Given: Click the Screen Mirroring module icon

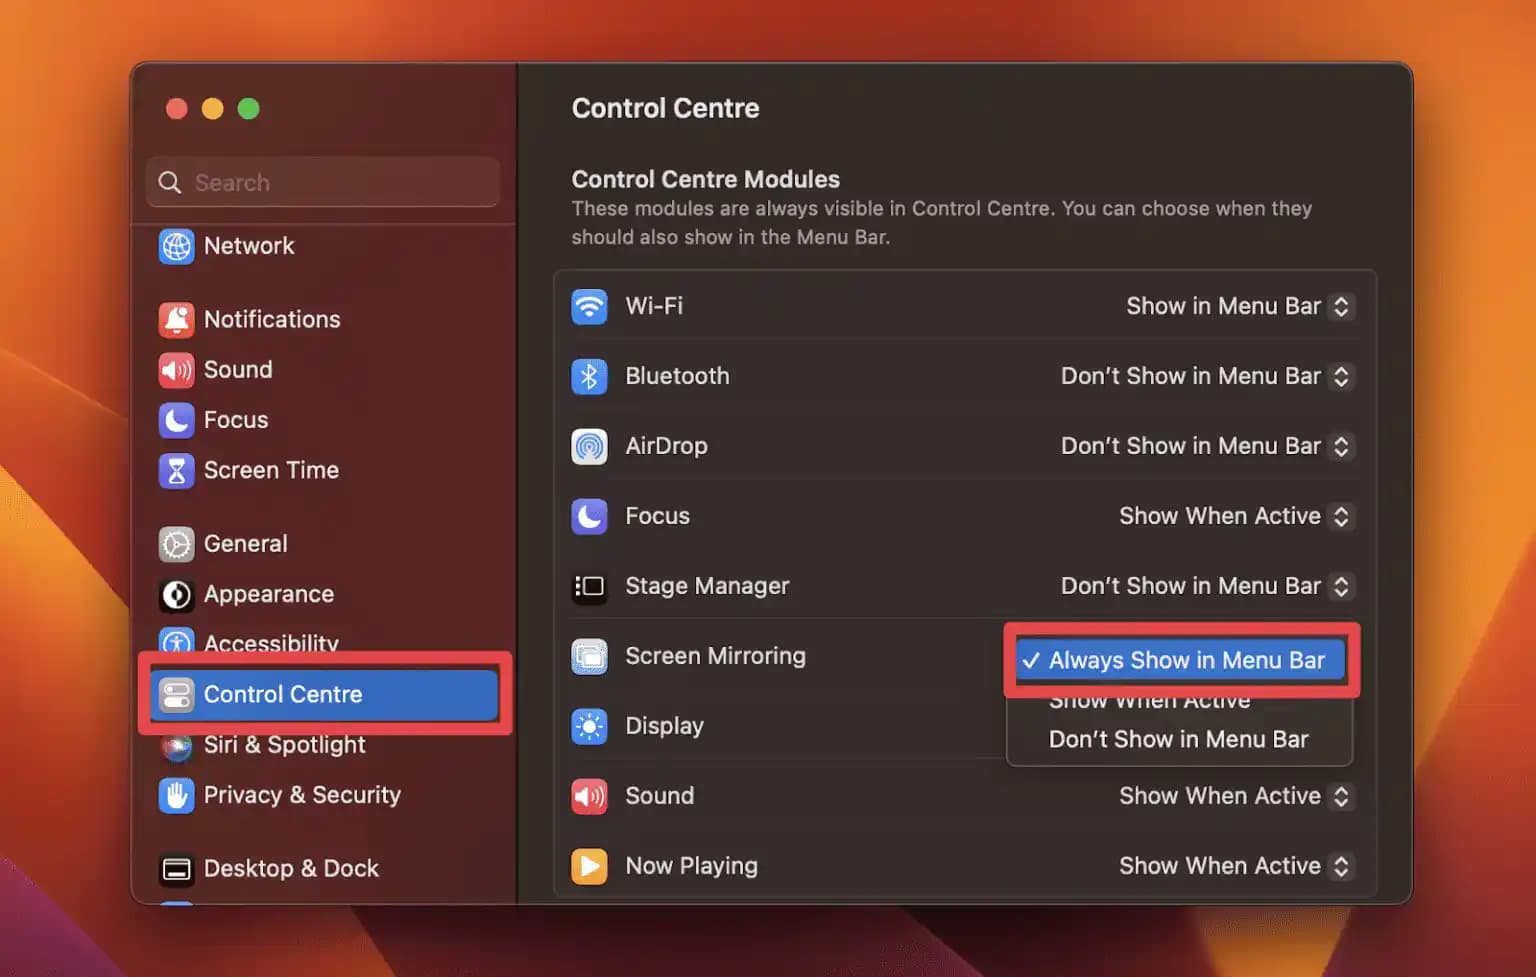Looking at the screenshot, I should click(x=590, y=657).
